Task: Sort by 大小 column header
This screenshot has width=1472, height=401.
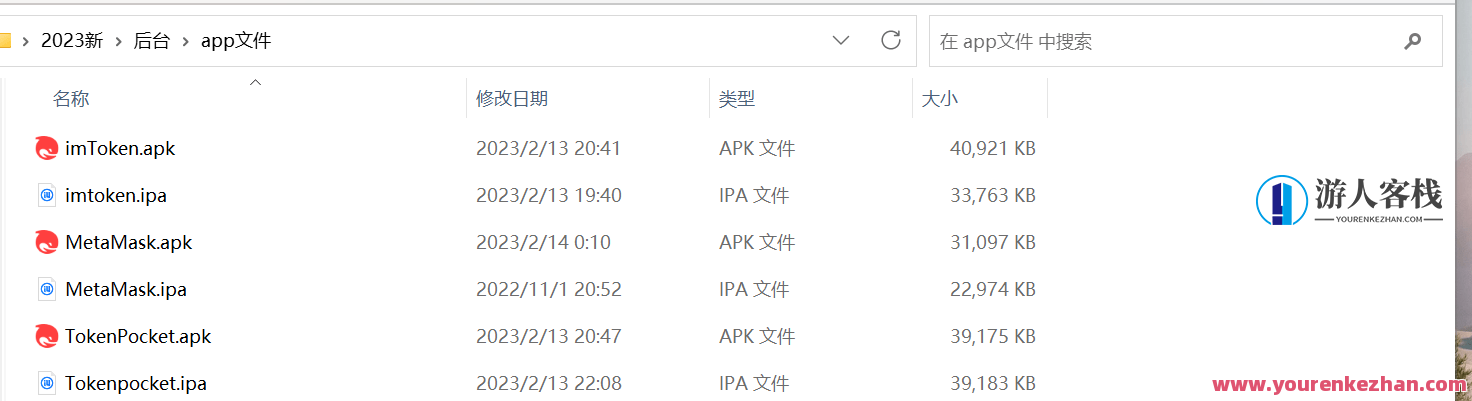Action: click(x=939, y=98)
